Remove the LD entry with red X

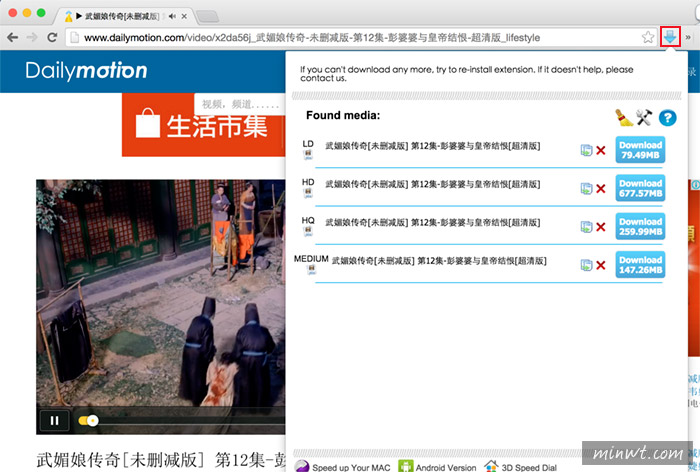tap(601, 150)
